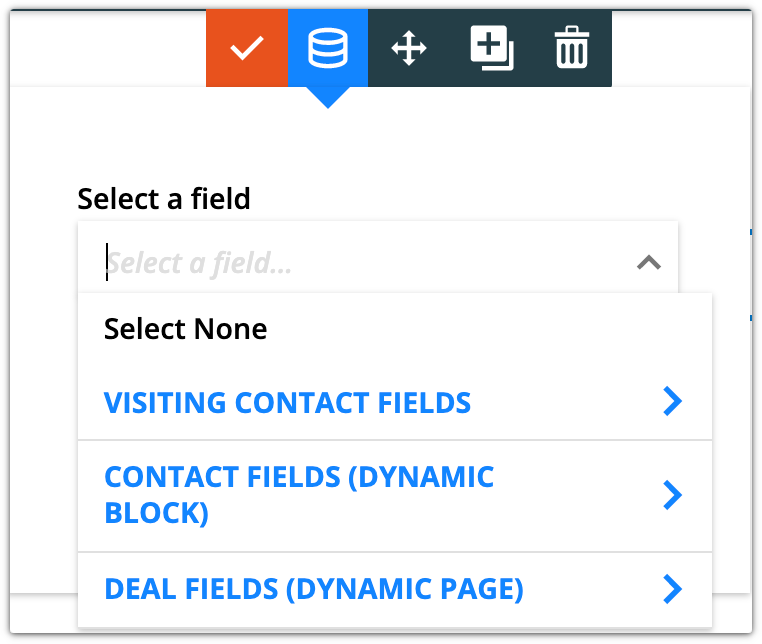This screenshot has height=644, width=762.
Task: Duplicate element using the plus copy icon
Action: (492, 48)
